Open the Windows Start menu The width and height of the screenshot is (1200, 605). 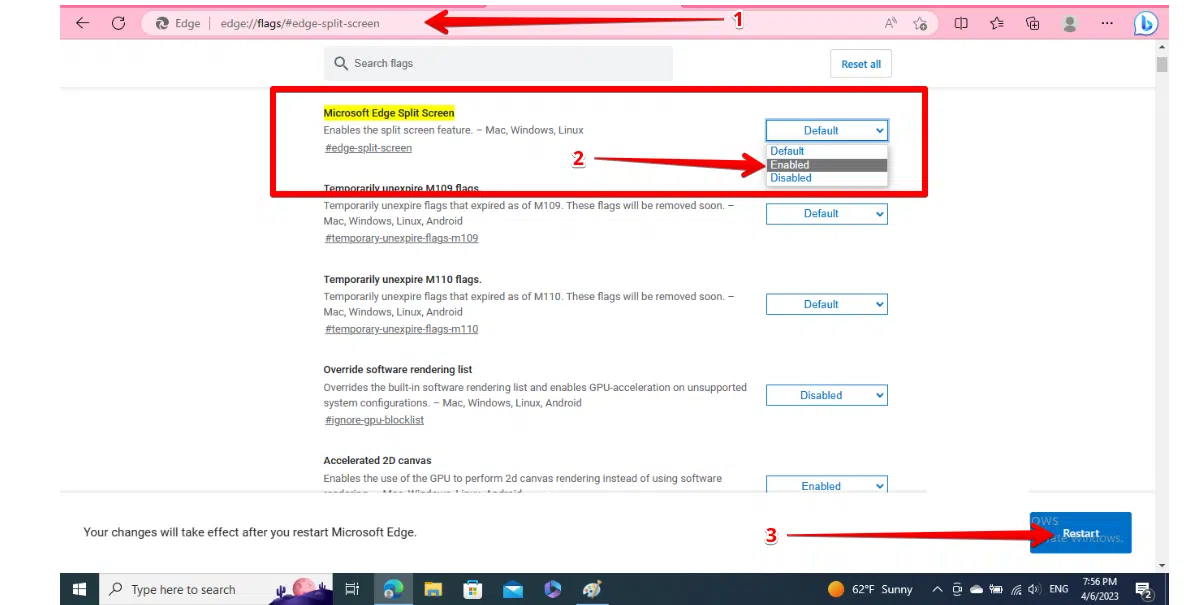click(x=79, y=589)
